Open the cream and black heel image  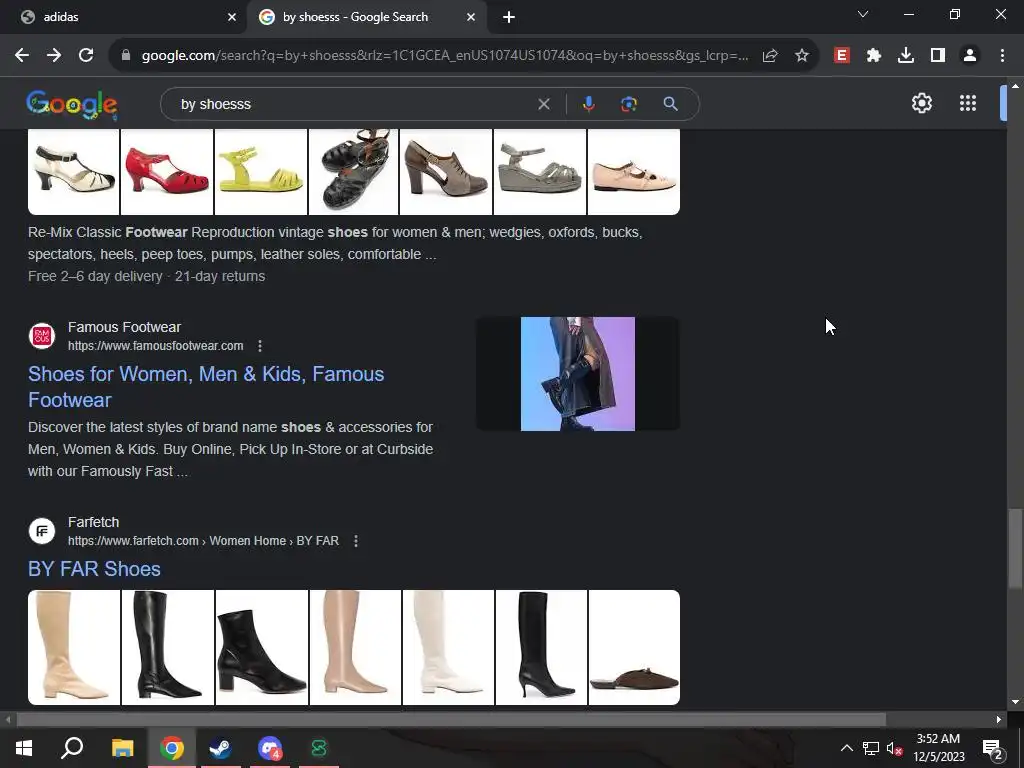point(74,172)
